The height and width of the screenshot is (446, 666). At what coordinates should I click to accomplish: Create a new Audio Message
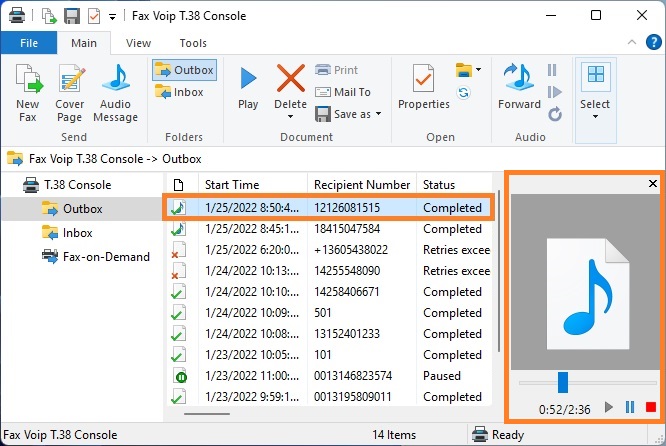115,93
